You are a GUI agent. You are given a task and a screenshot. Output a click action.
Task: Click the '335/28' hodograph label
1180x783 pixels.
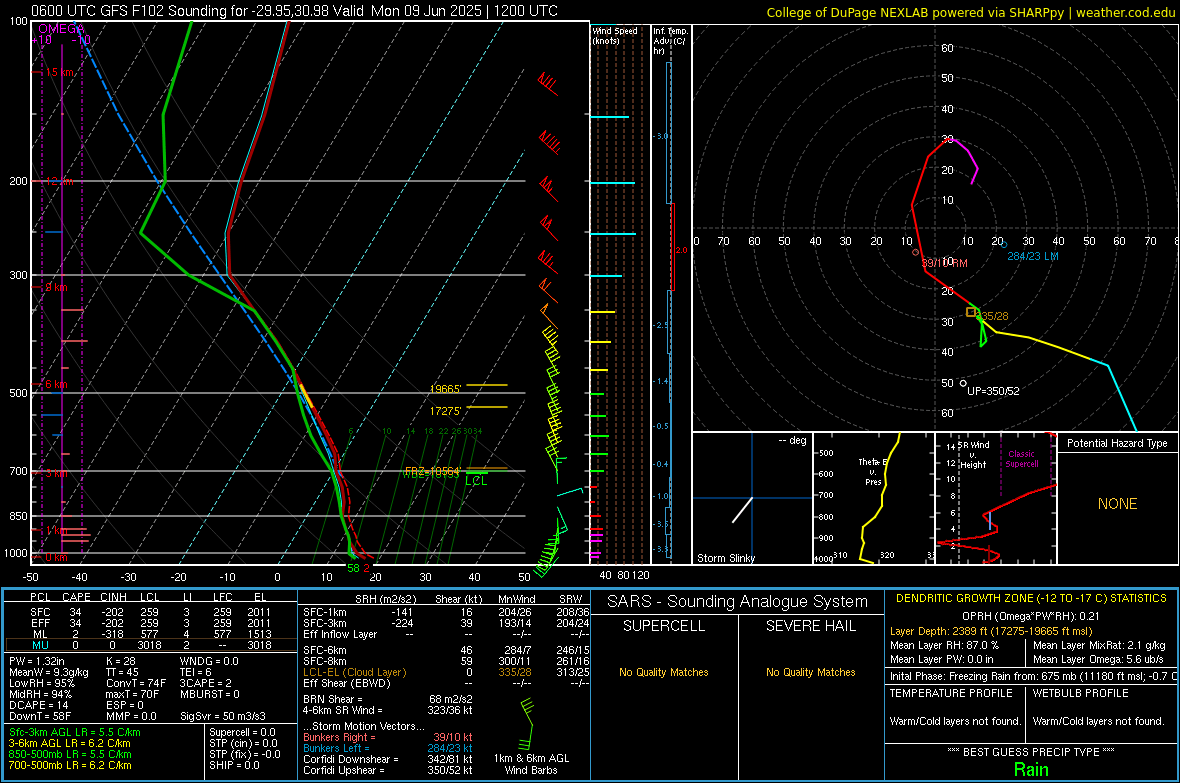994,316
